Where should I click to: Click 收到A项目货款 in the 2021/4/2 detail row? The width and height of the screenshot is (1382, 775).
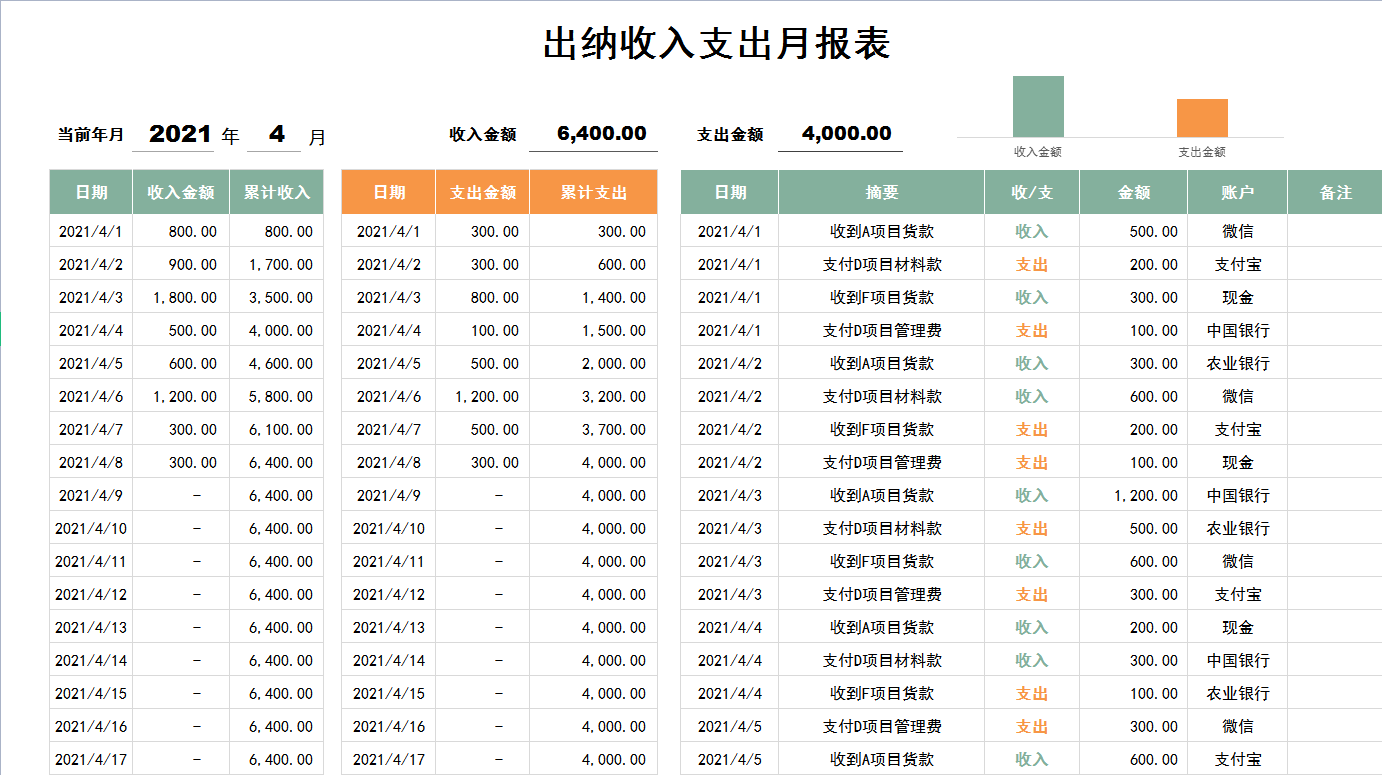pos(882,364)
